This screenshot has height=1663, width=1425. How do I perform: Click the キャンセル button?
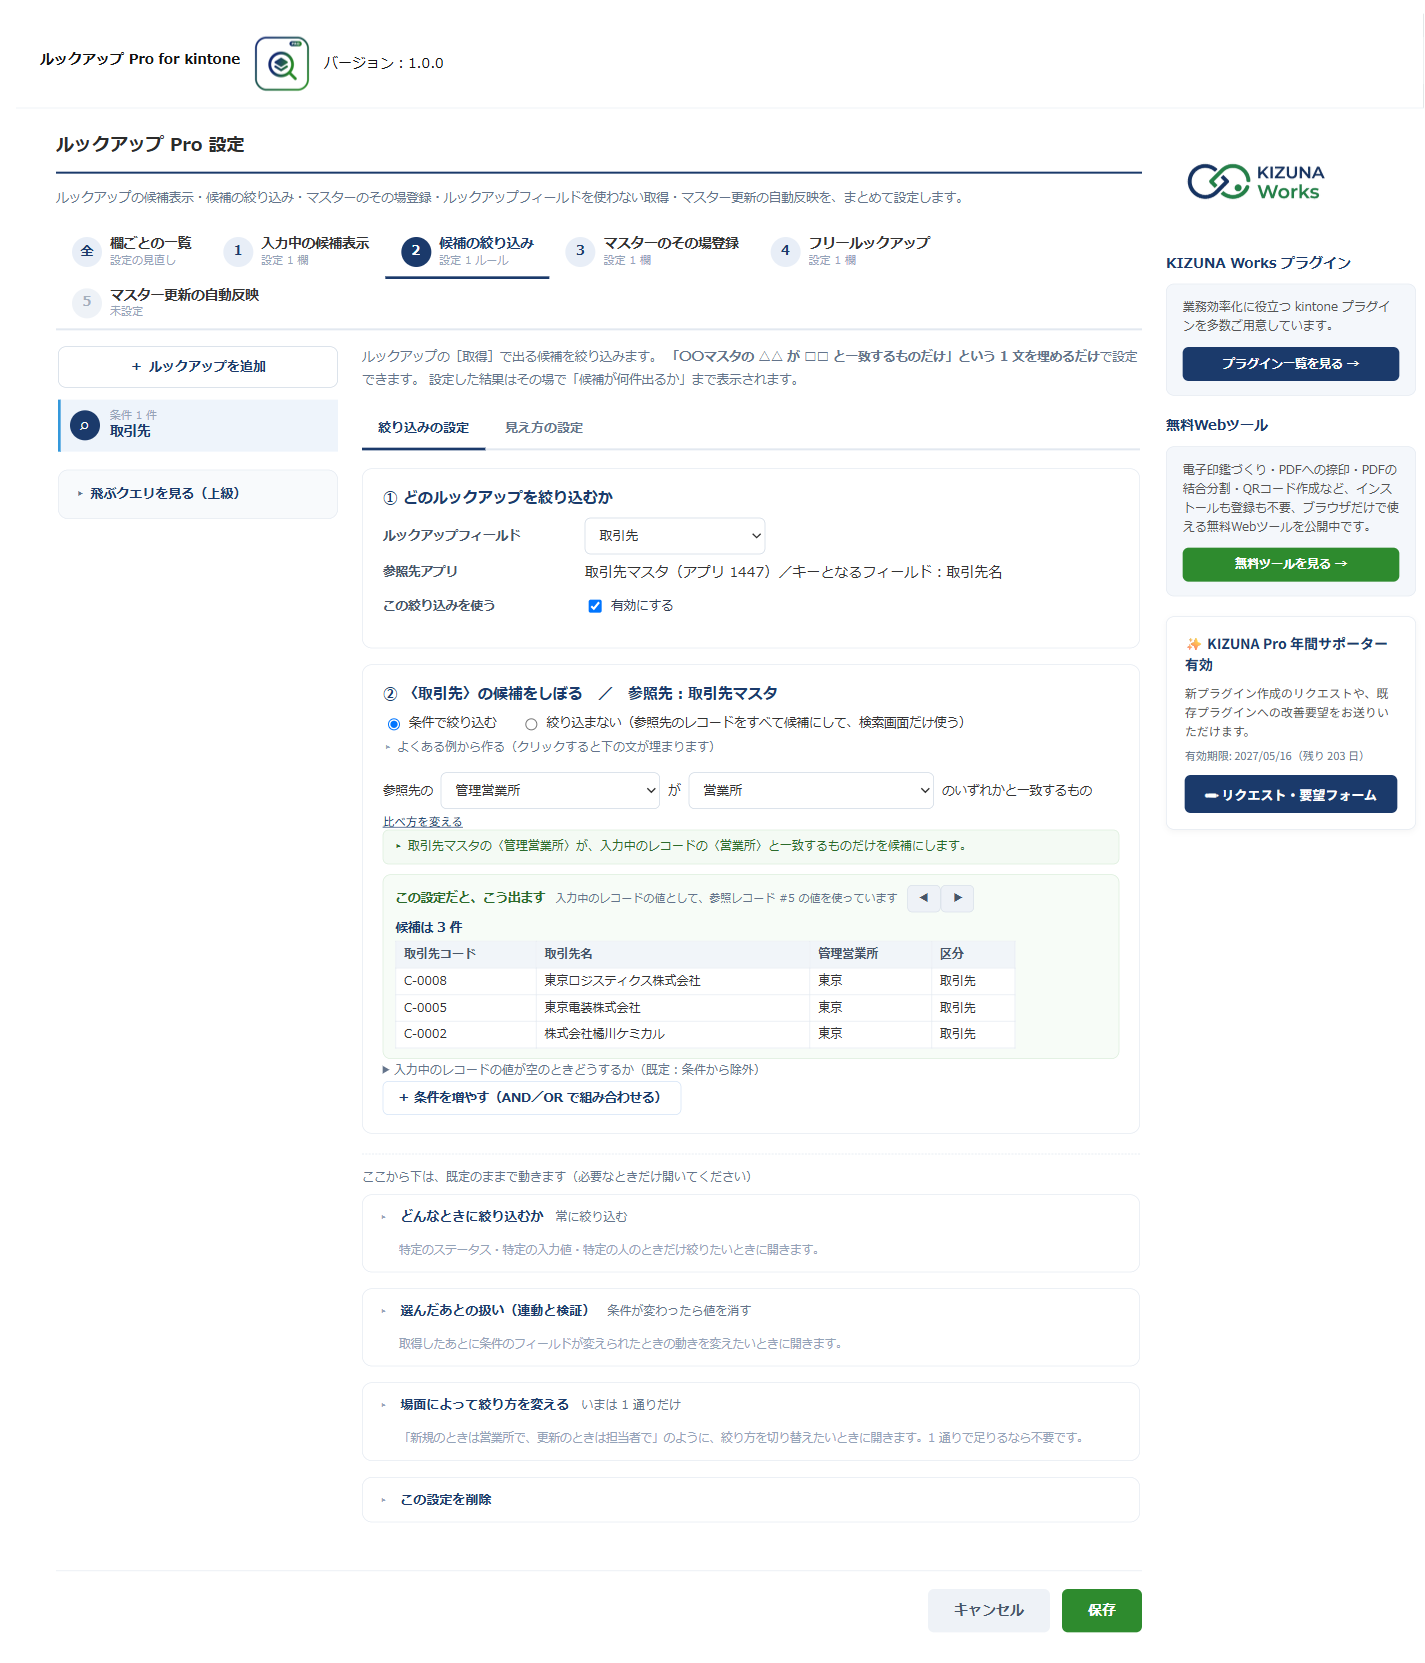988,1610
